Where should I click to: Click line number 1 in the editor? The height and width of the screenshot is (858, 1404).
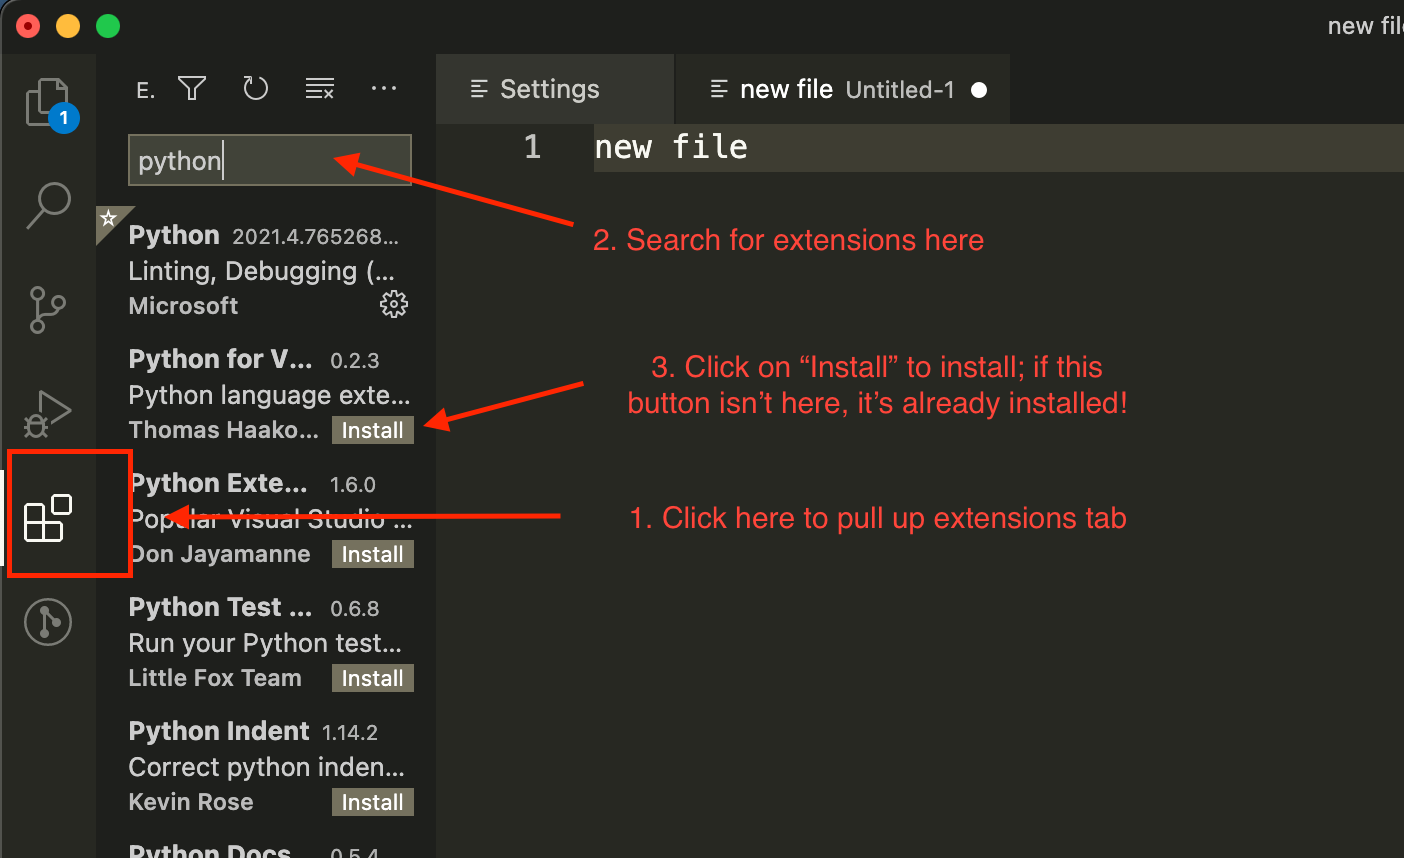coord(532,148)
